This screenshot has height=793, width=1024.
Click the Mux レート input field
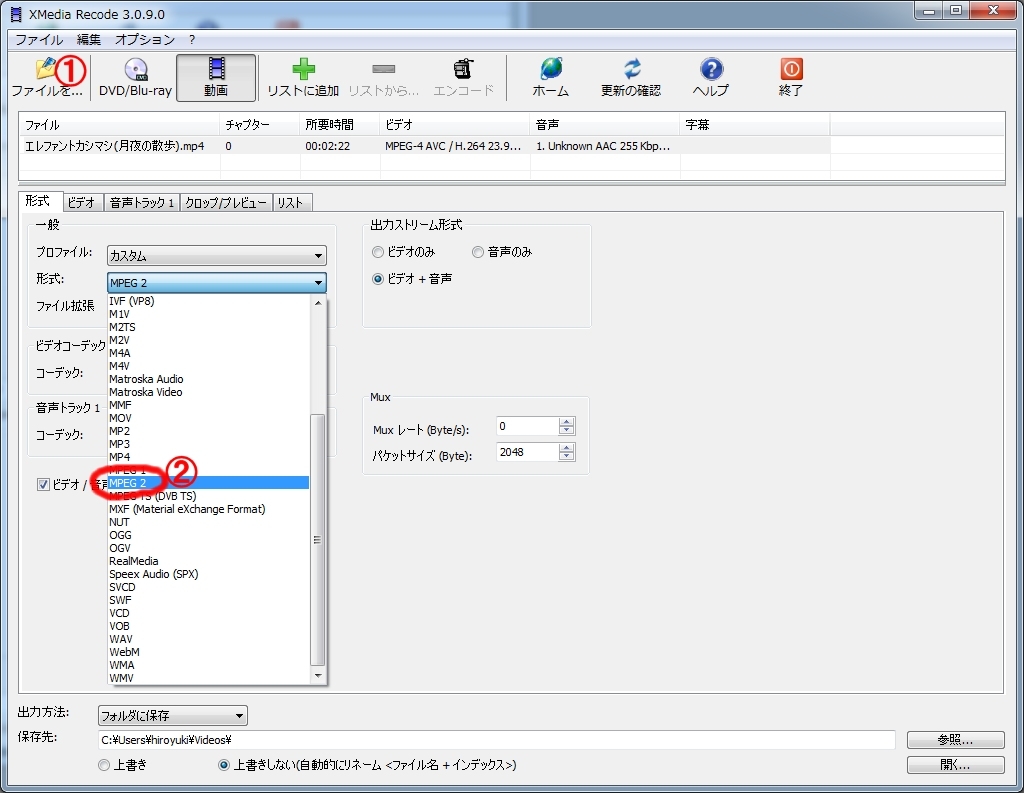(528, 426)
